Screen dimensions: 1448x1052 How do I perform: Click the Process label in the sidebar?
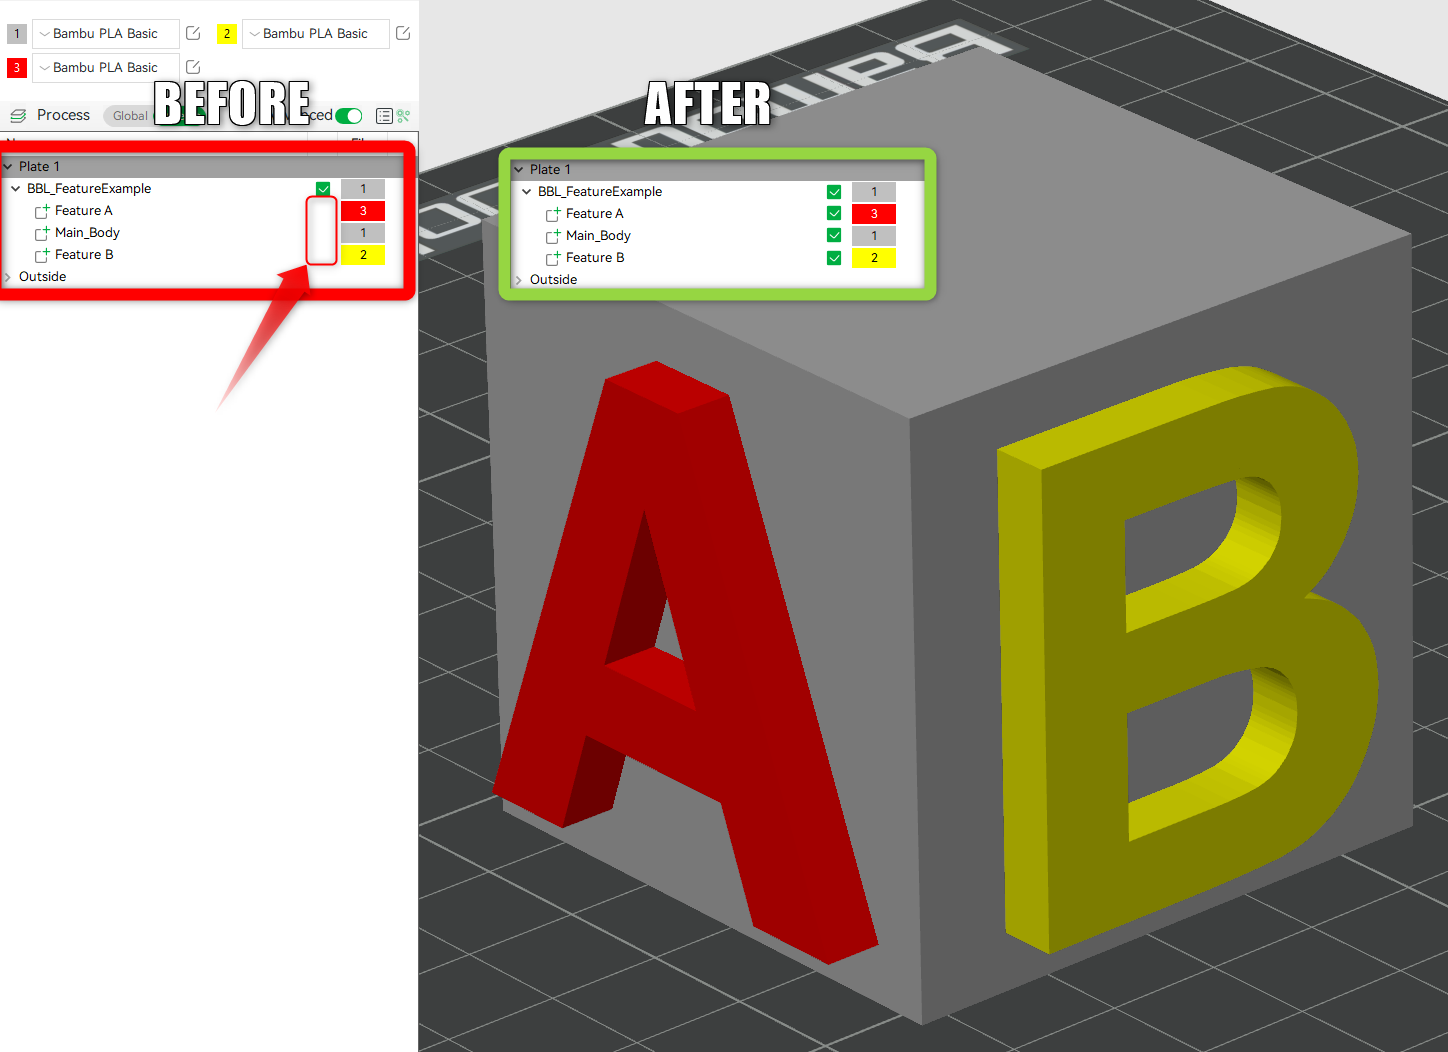63,115
